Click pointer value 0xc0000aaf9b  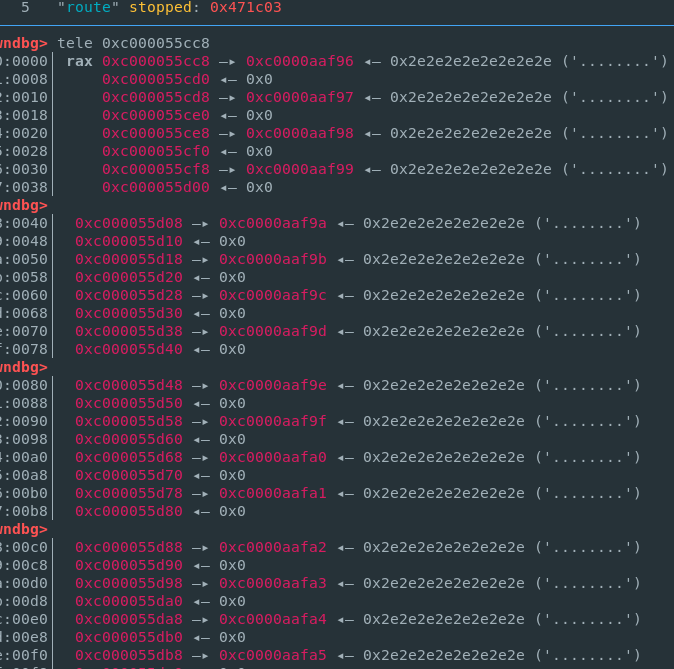pos(273,259)
